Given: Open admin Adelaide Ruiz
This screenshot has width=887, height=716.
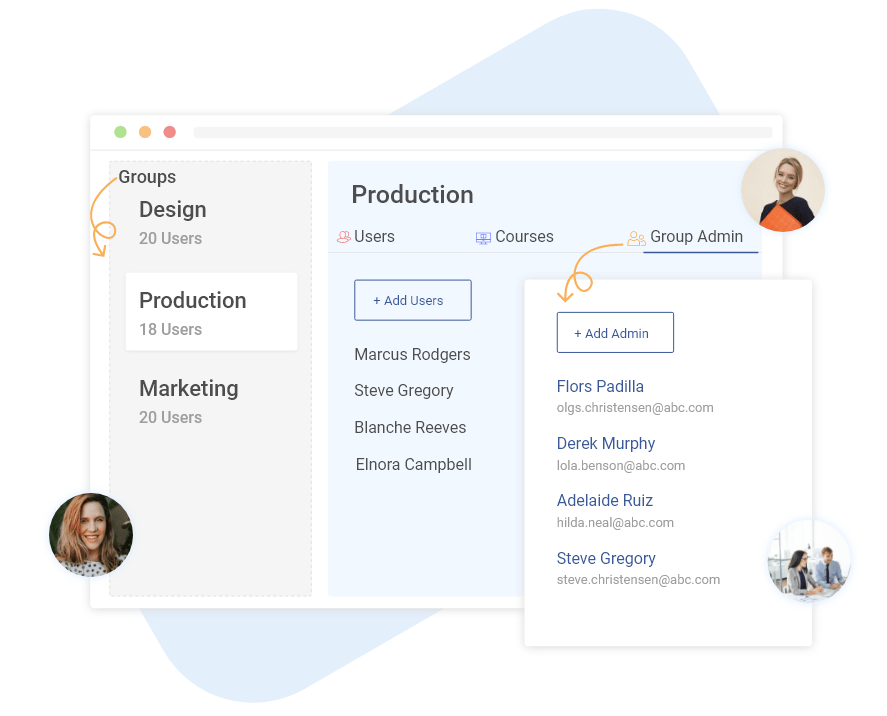Looking at the screenshot, I should tap(605, 501).
